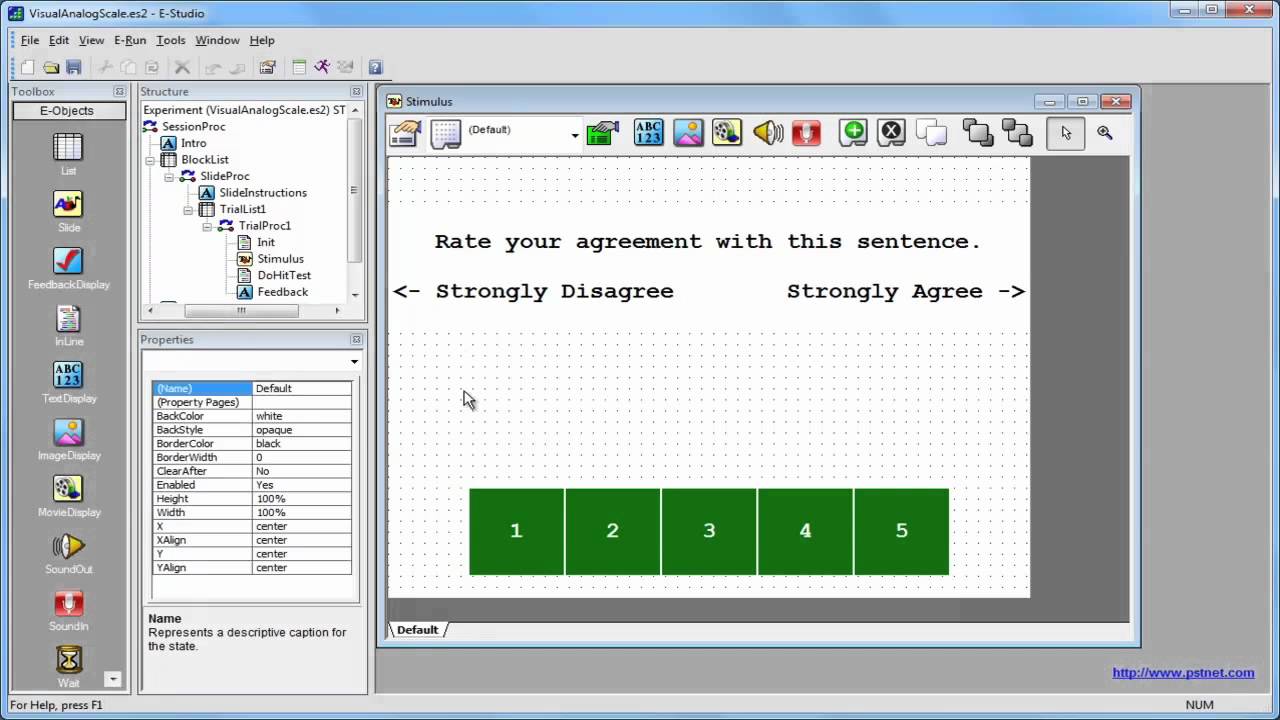This screenshot has height=720, width=1280.
Task: Click the Save disk icon in main toolbar
Action: tap(74, 67)
